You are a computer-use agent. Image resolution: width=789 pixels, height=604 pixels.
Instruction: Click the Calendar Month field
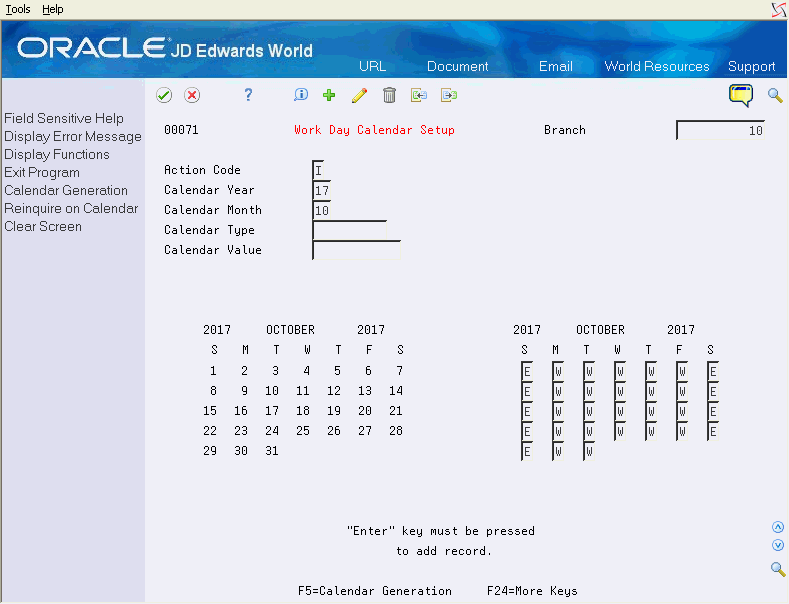click(322, 210)
